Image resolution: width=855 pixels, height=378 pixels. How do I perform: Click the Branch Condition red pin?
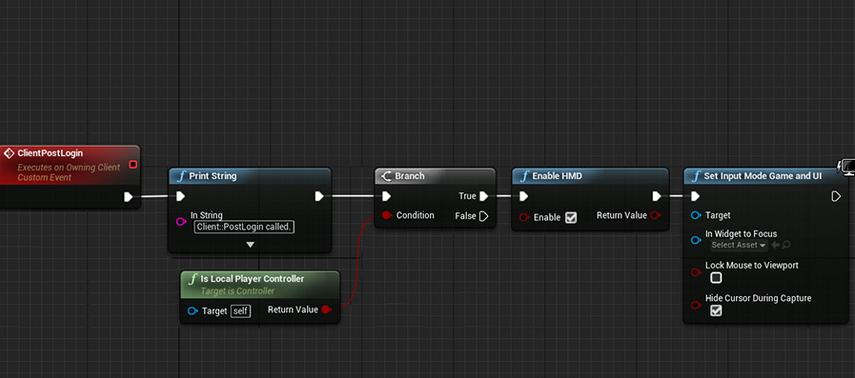[x=387, y=215]
